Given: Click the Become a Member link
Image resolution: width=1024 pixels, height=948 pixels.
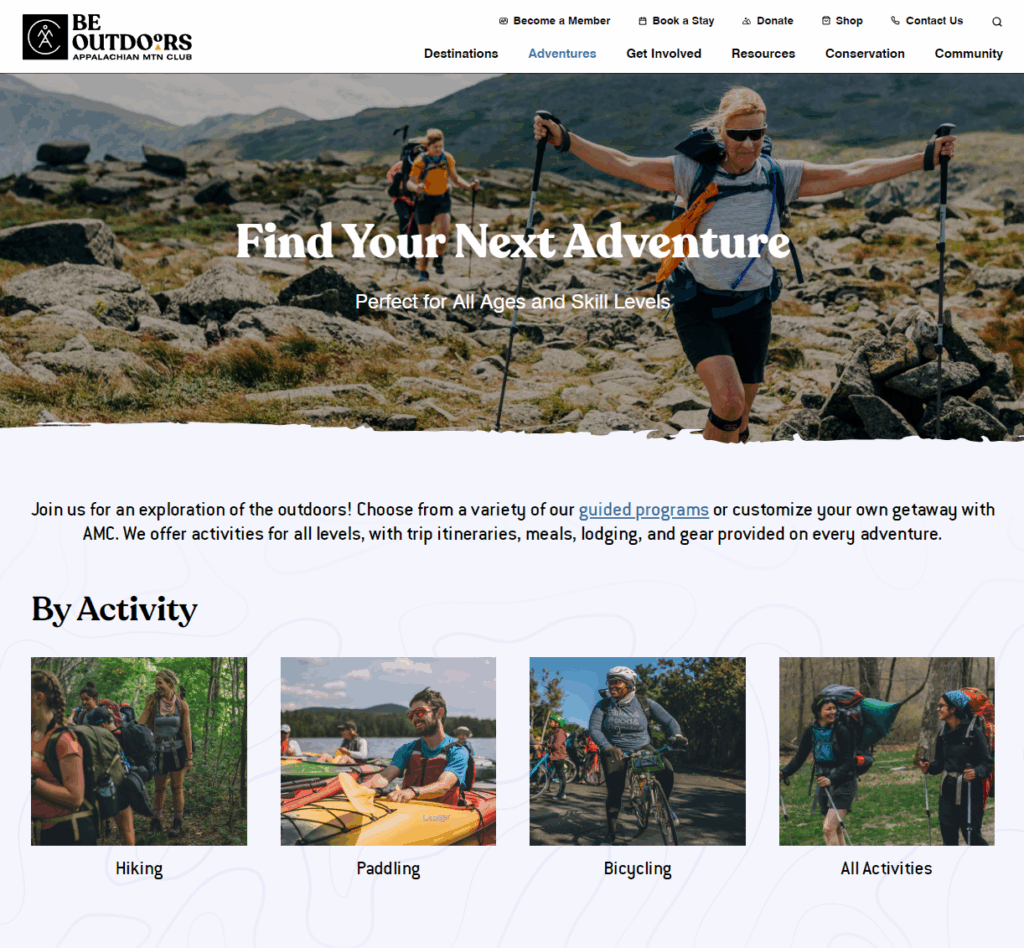Looking at the screenshot, I should 562,21.
